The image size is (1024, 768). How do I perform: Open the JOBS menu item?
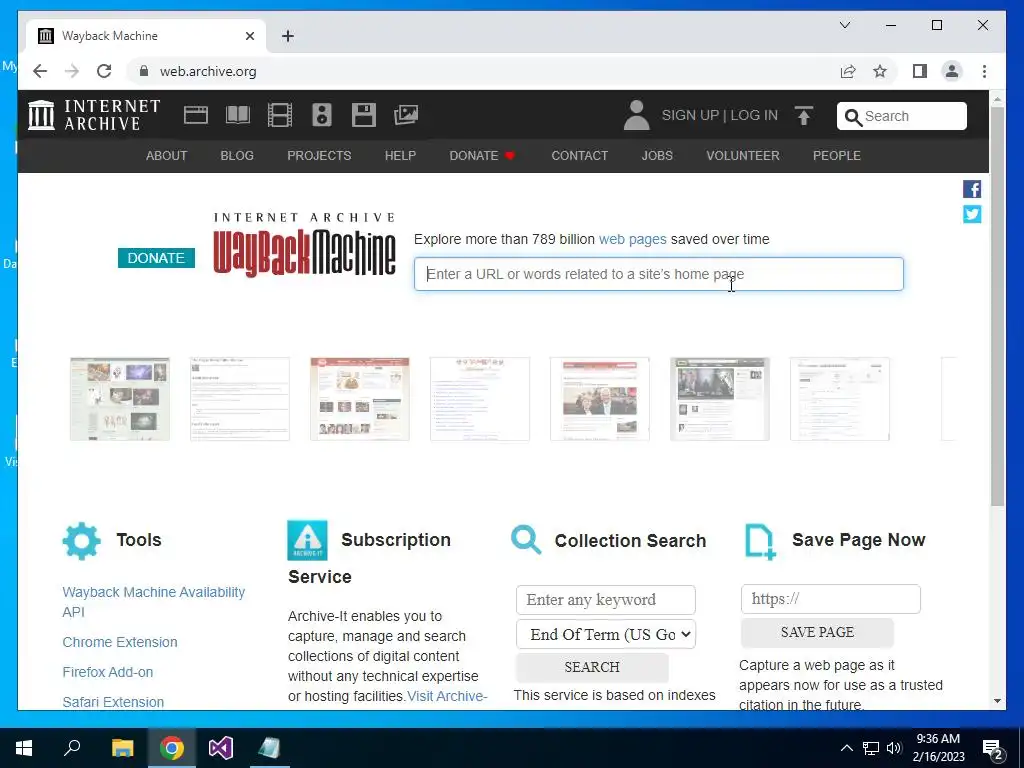click(657, 155)
